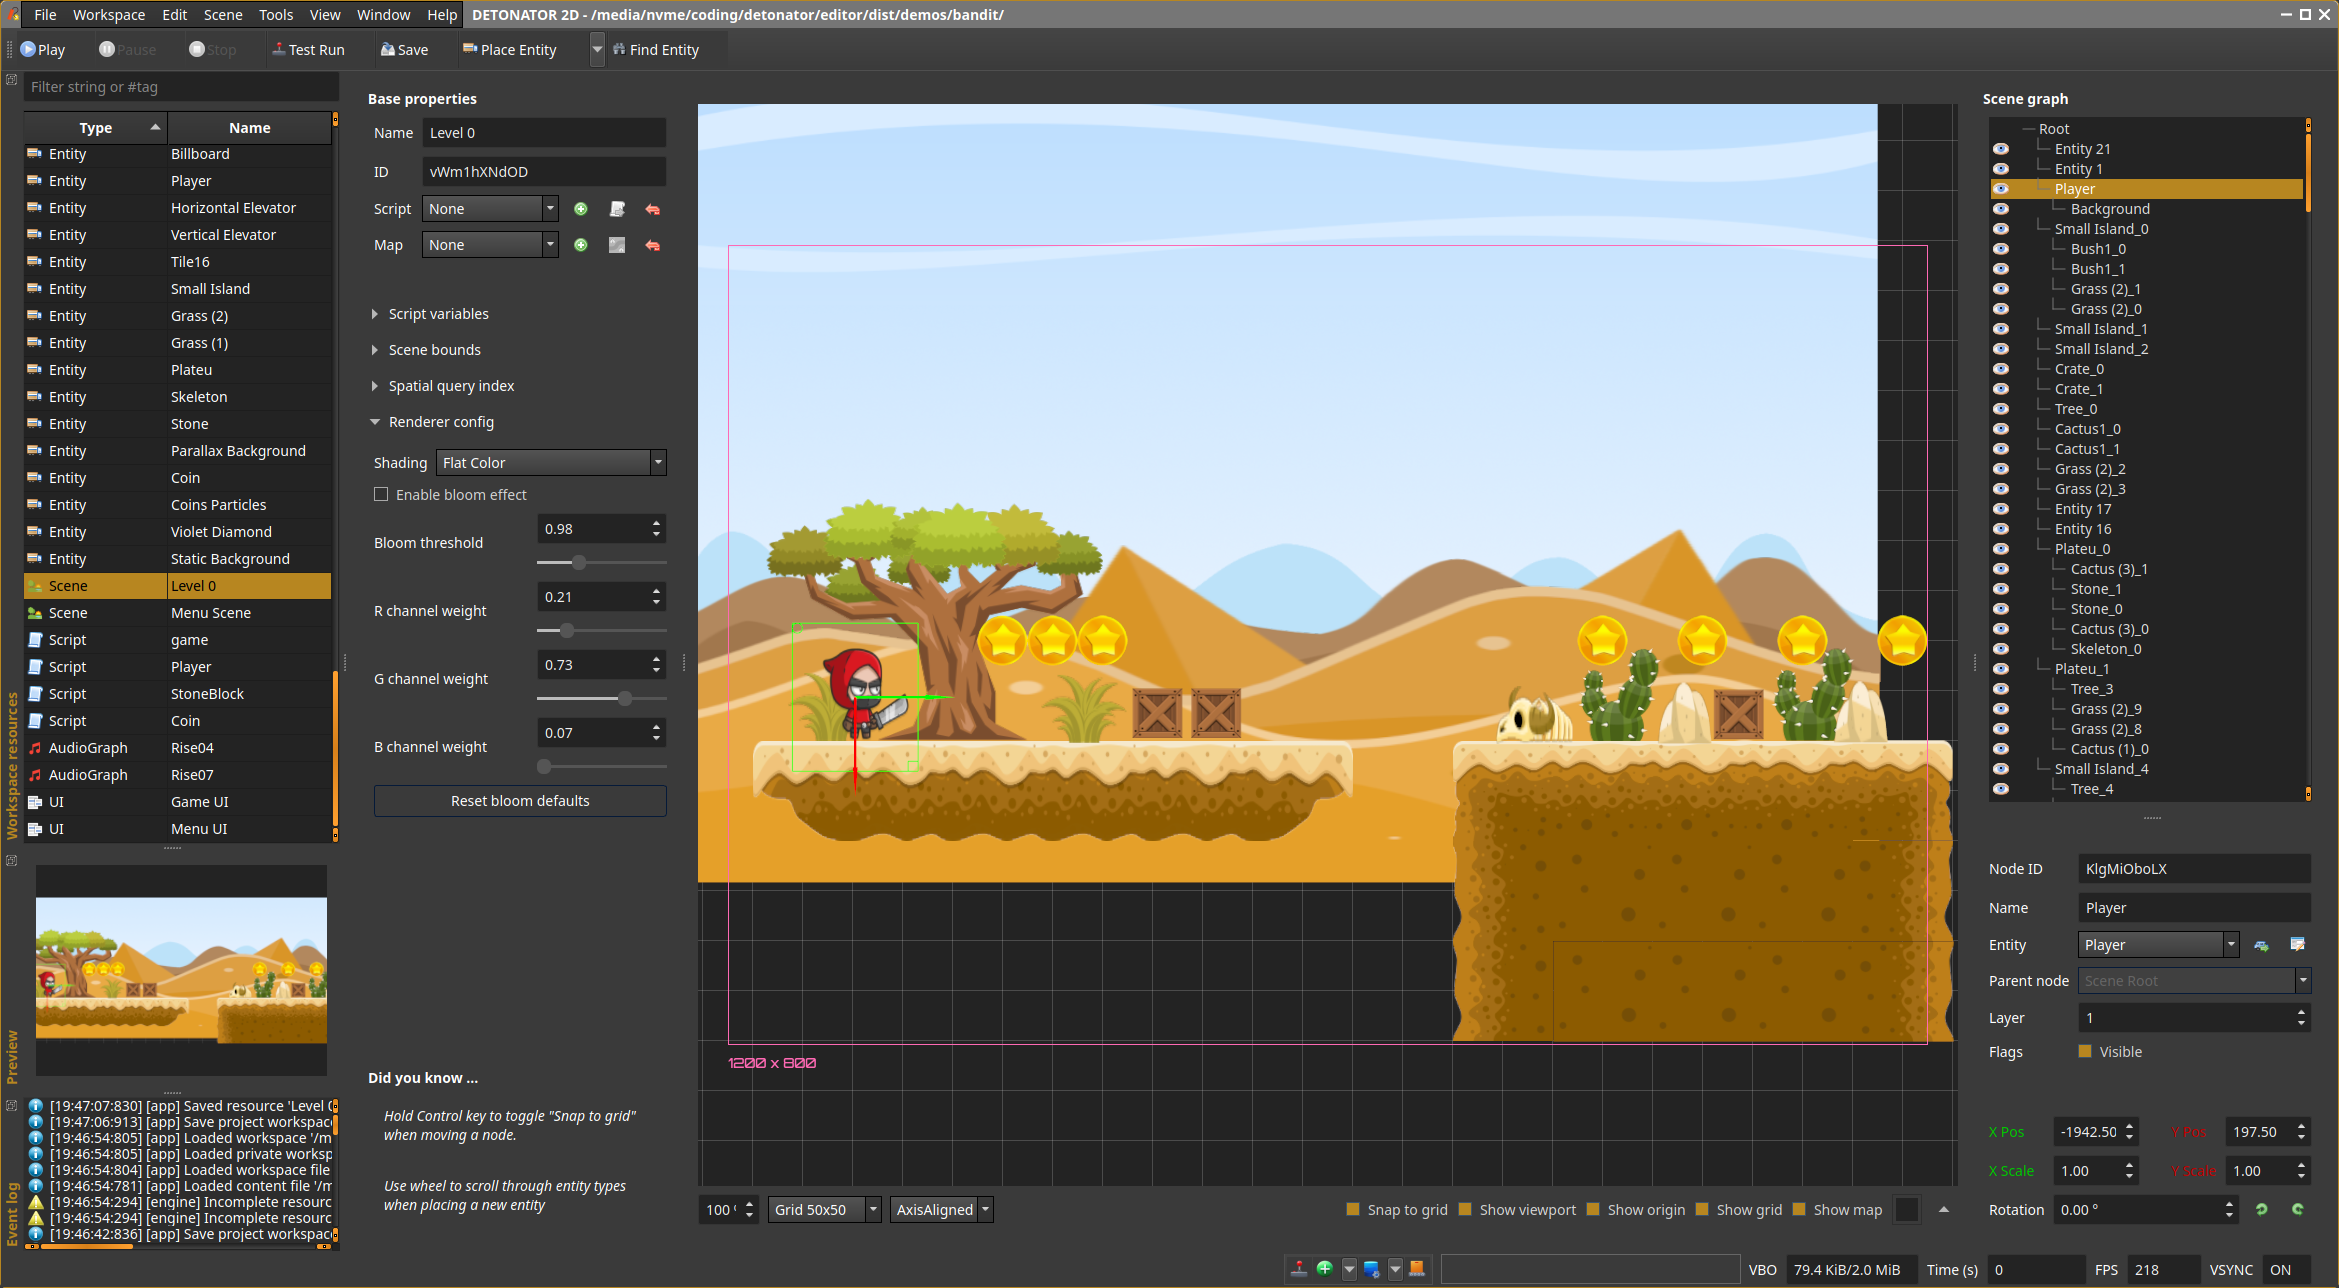The height and width of the screenshot is (1288, 2339).
Task: Open the Tools menu
Action: [276, 15]
